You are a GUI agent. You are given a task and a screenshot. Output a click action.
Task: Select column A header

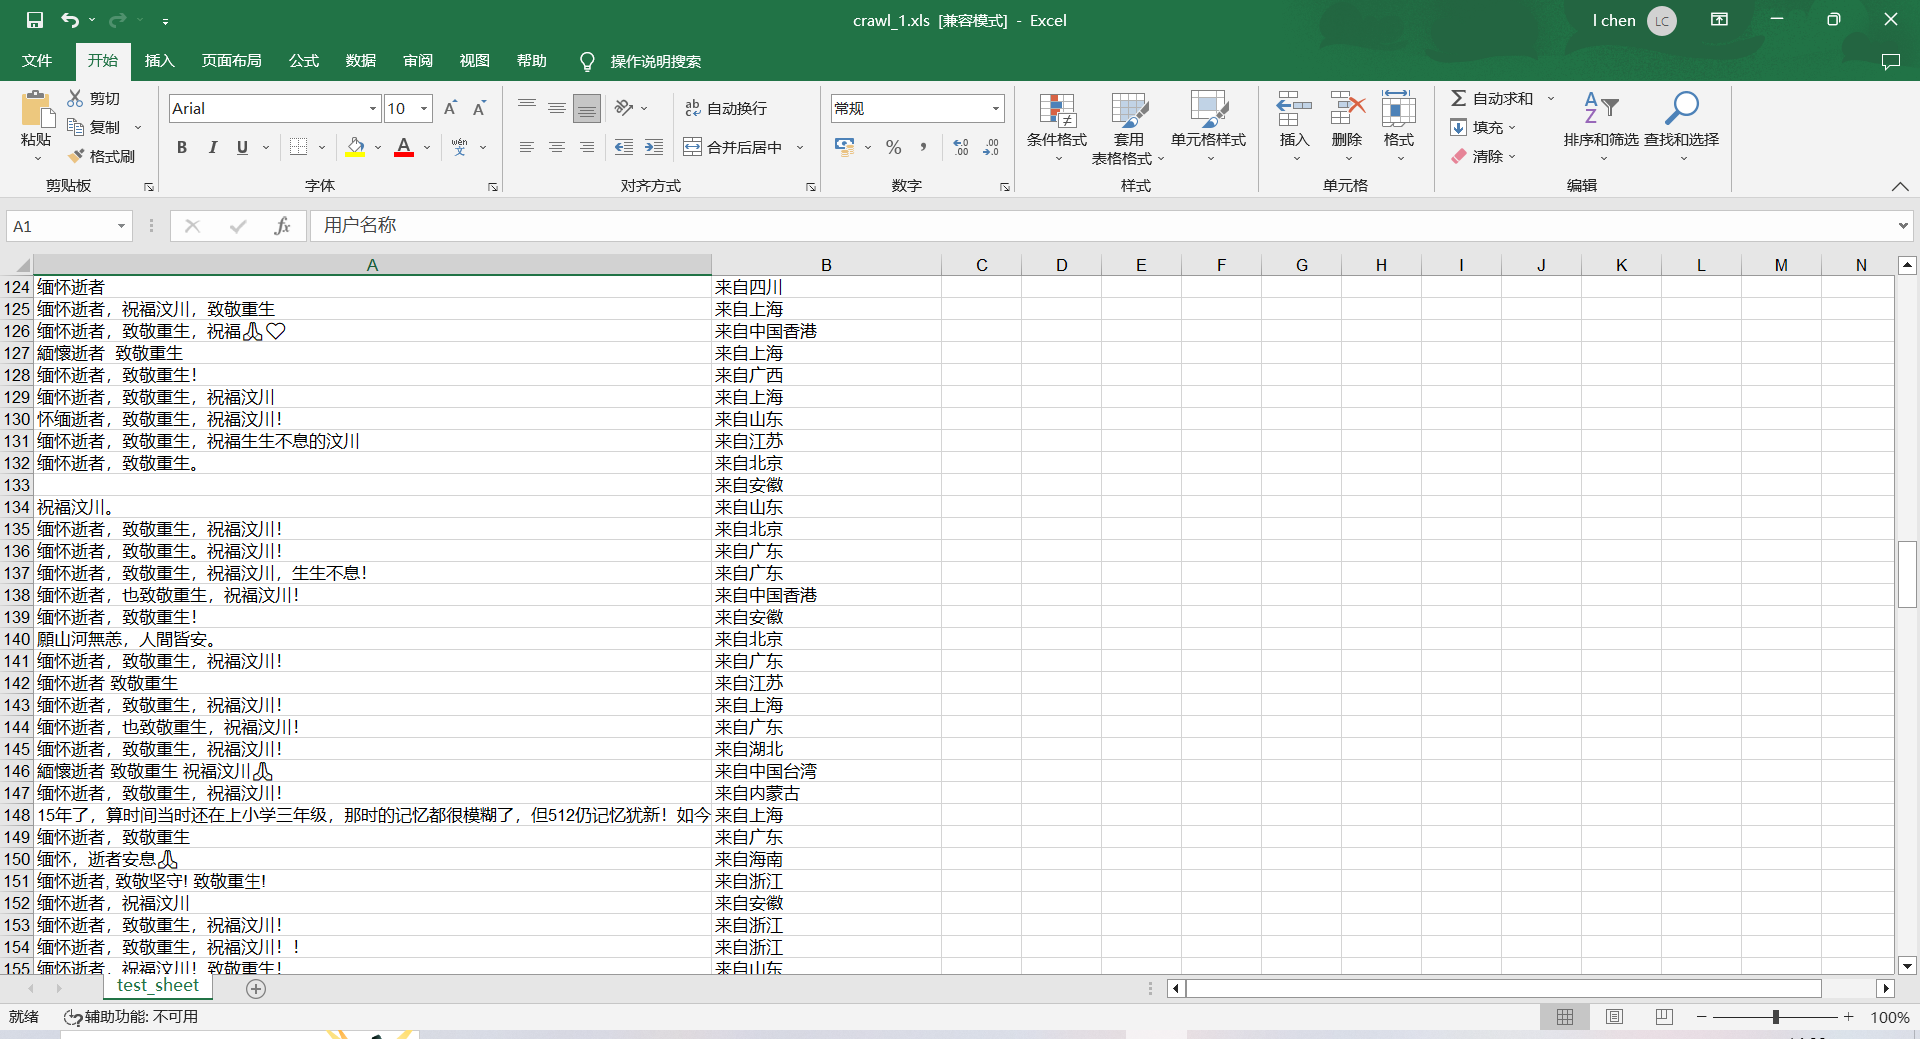pyautogui.click(x=372, y=265)
